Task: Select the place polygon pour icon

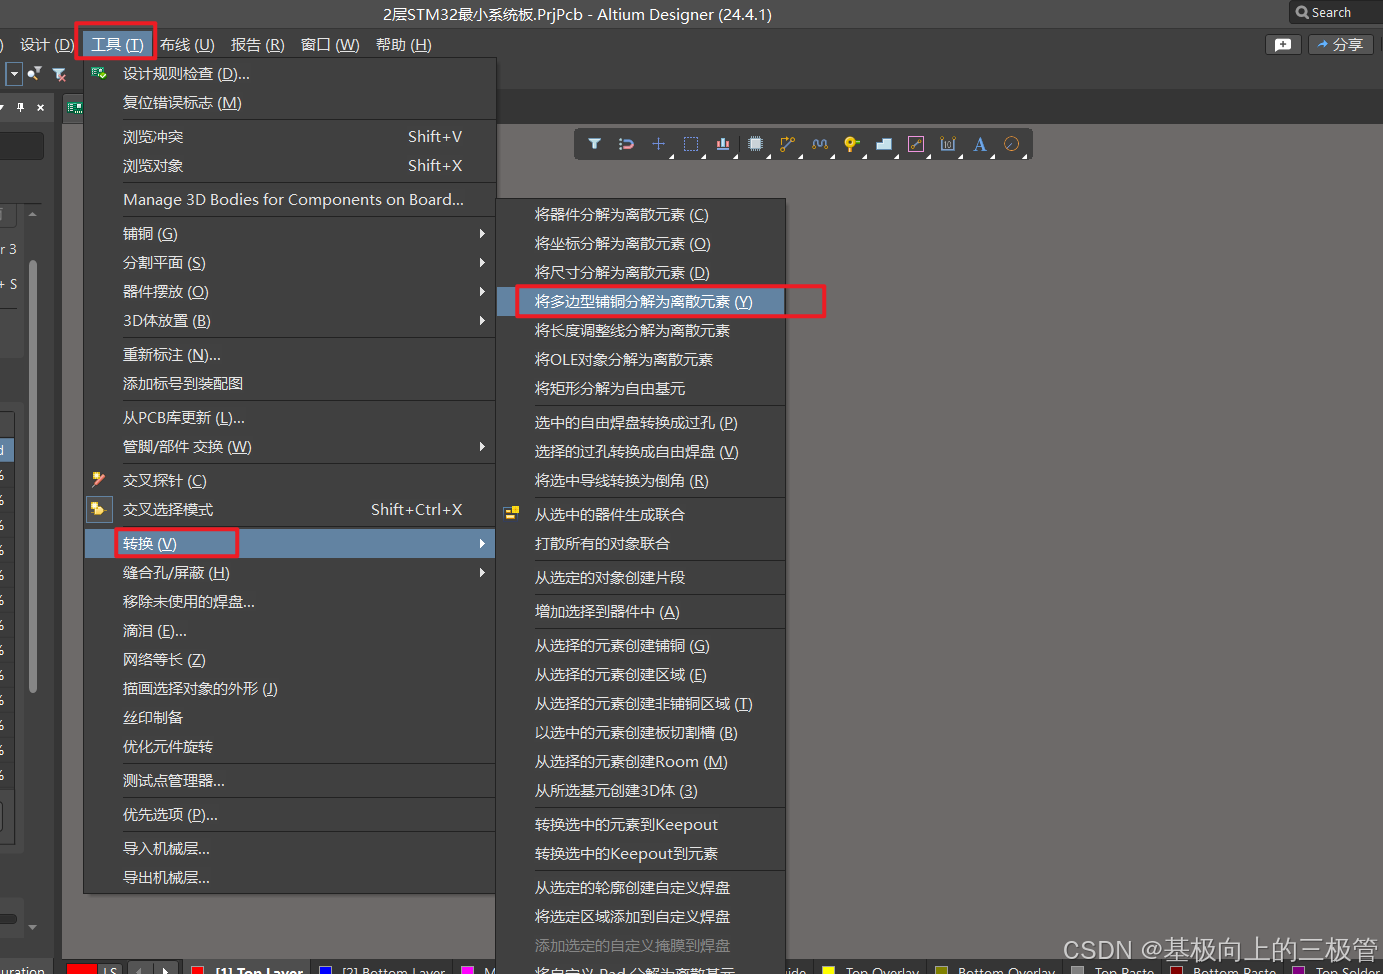Action: (x=883, y=144)
